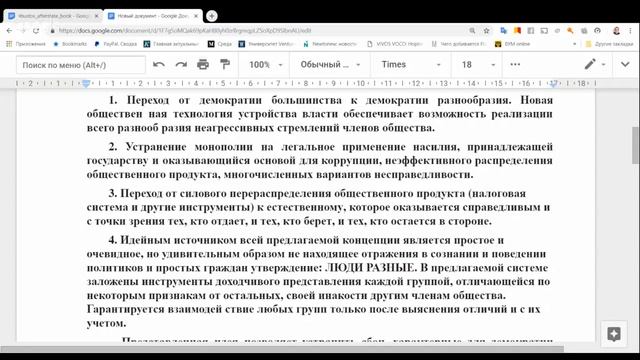Hide the menus with the chevron arrow
The height and width of the screenshot is (360, 640).
pyautogui.click(x=625, y=64)
